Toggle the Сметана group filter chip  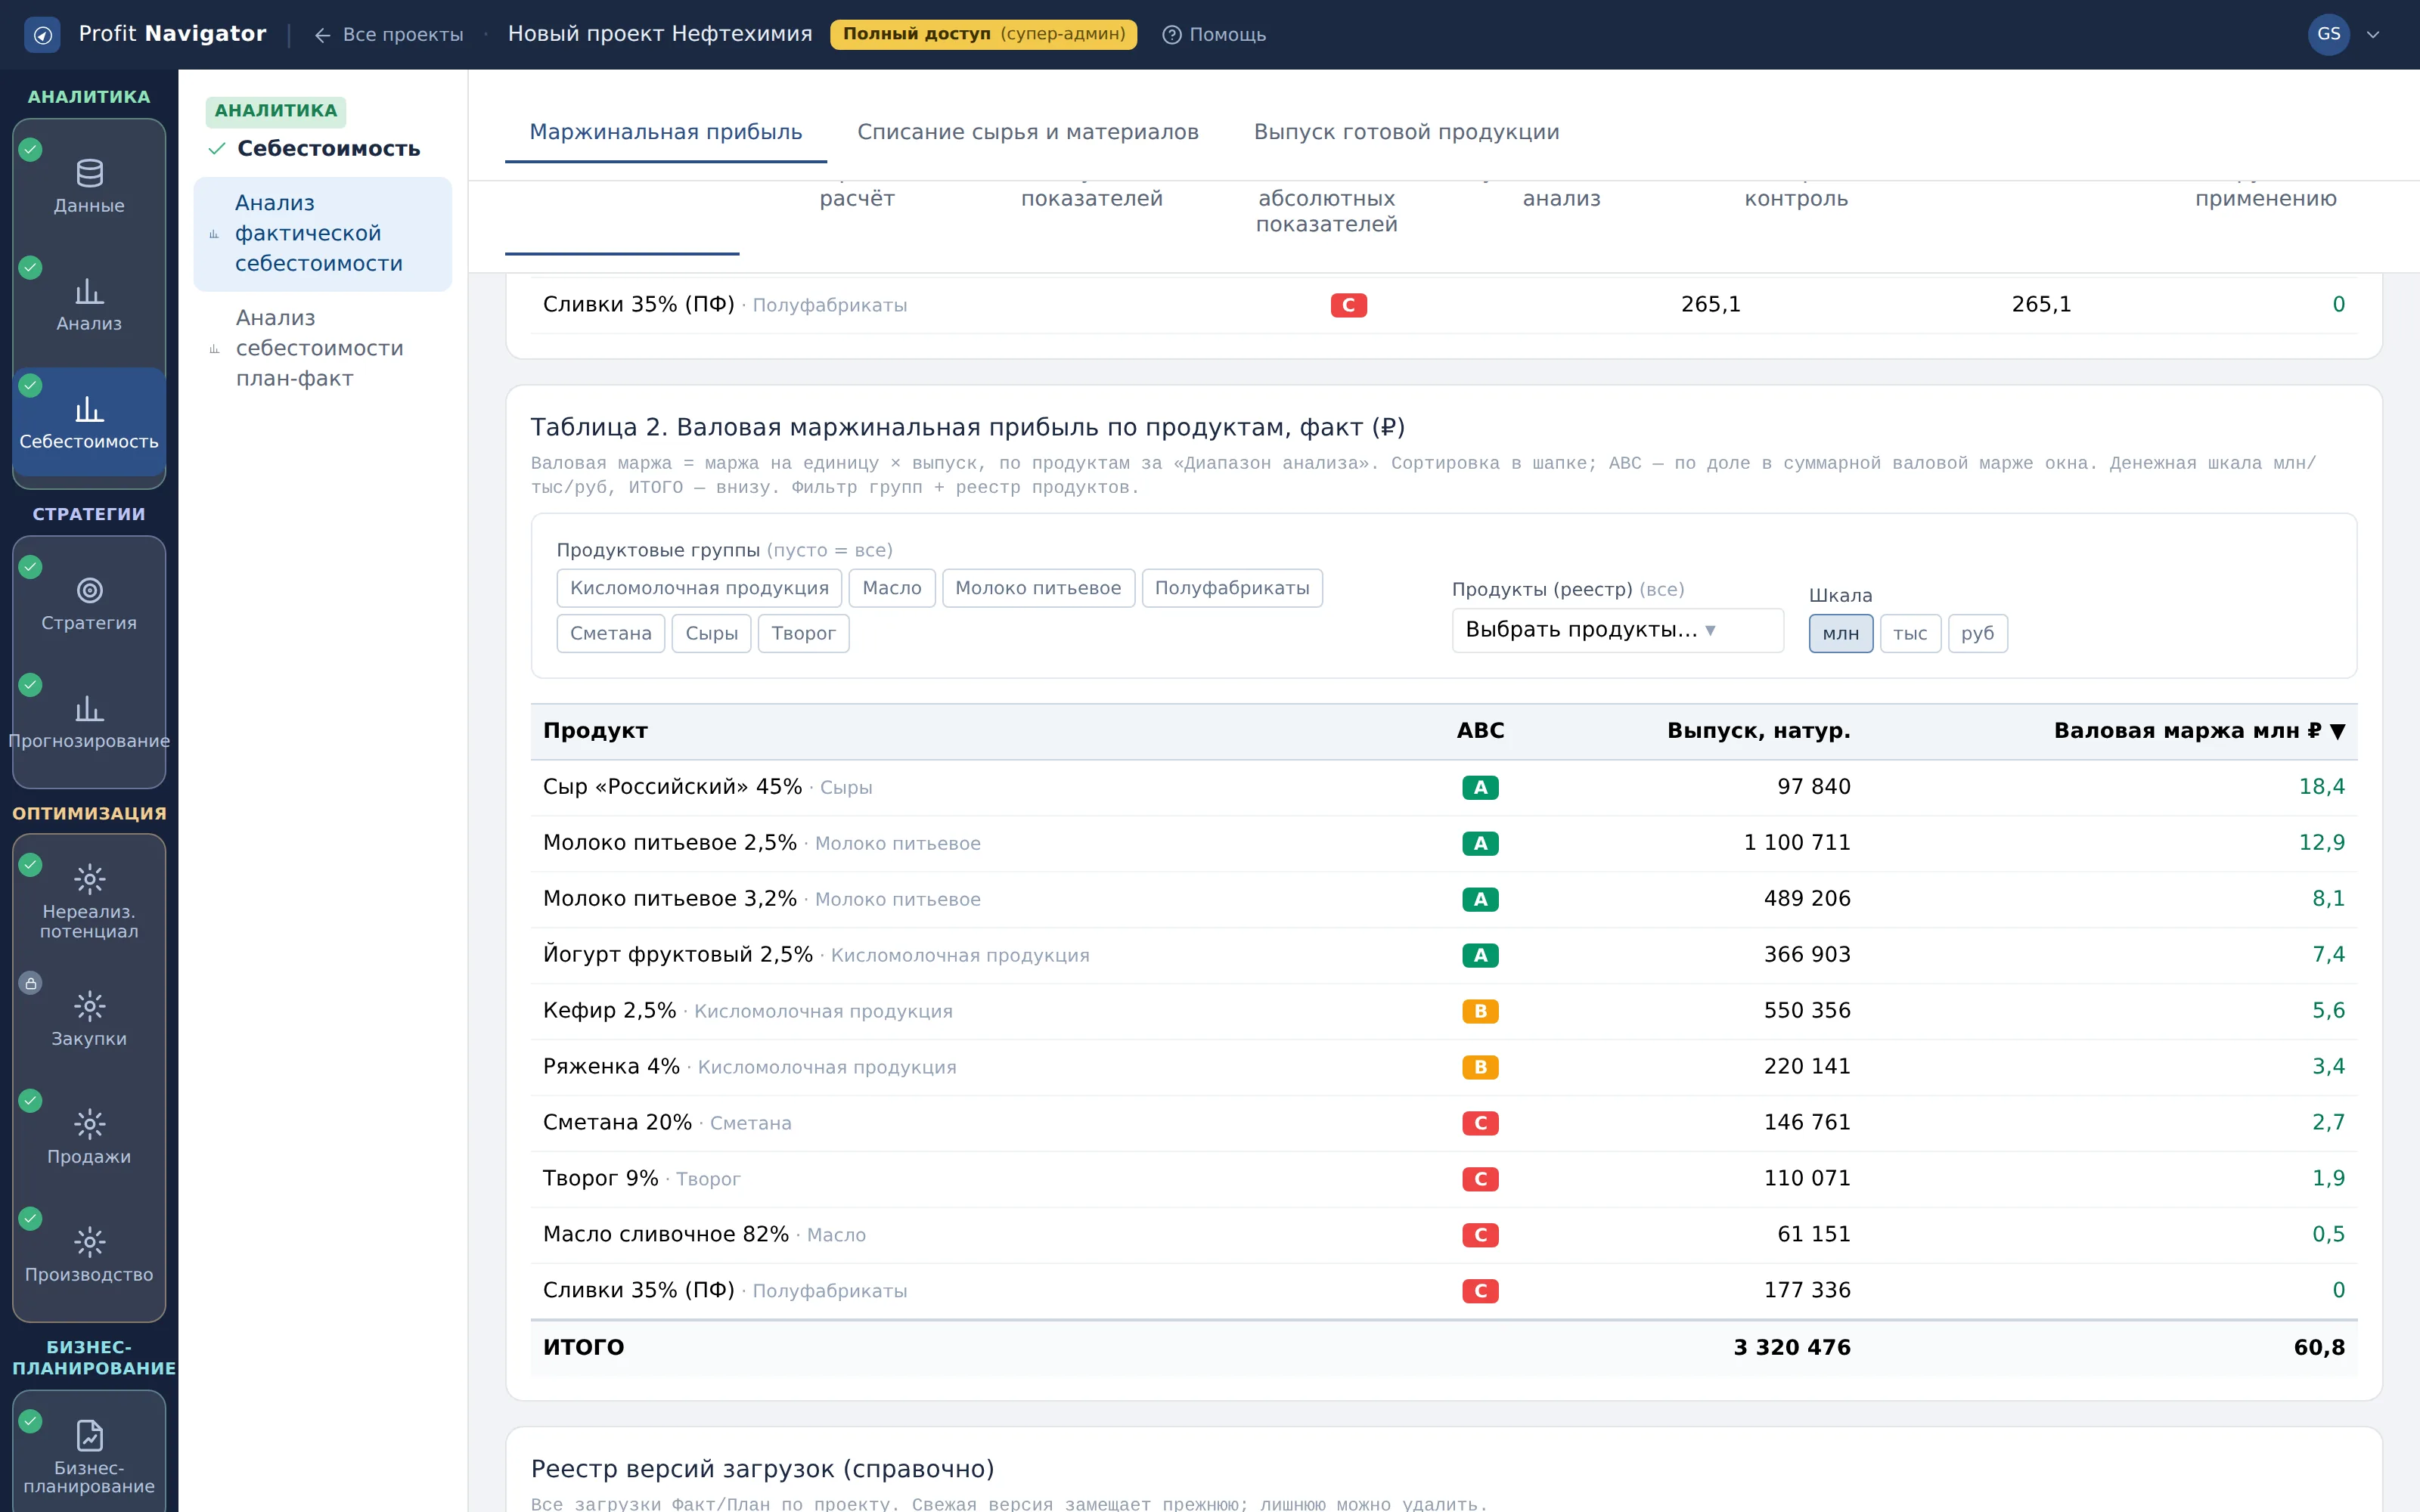(610, 633)
